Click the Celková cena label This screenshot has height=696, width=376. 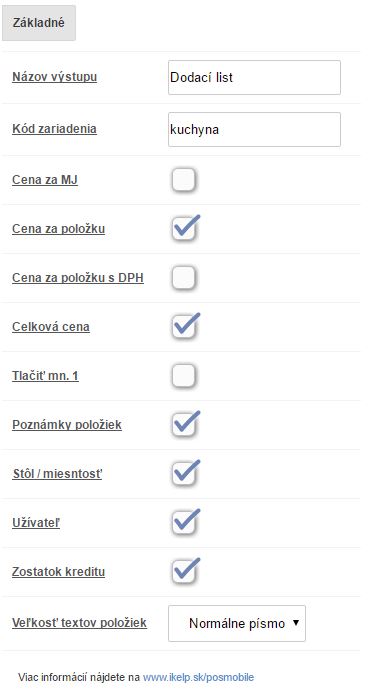coord(51,327)
